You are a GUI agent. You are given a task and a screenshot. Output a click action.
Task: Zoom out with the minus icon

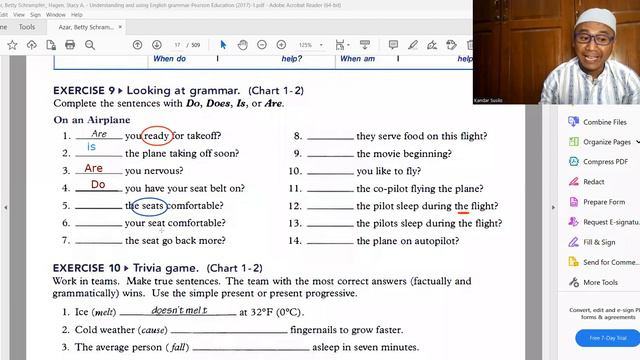(x=262, y=45)
